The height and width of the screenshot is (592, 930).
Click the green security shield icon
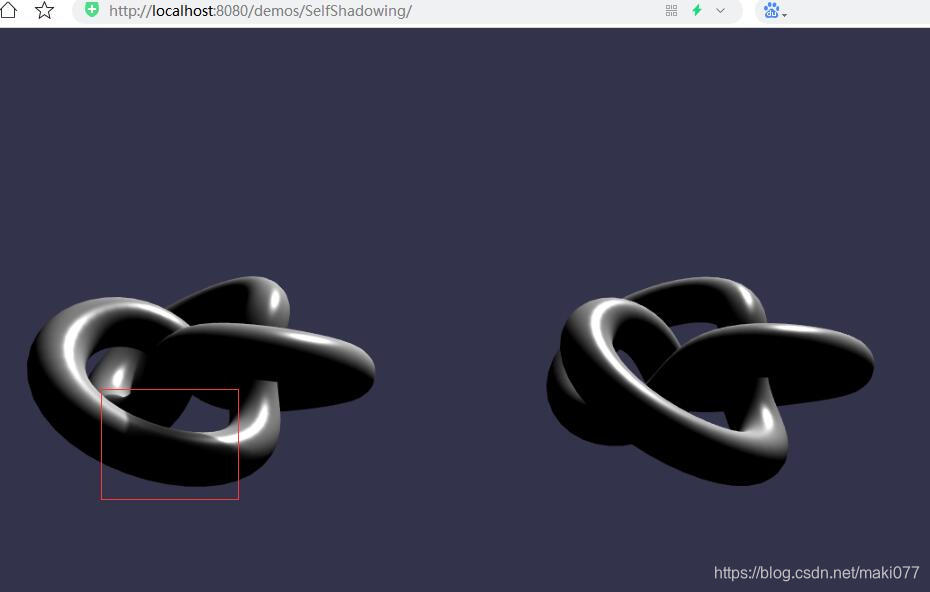[x=91, y=9]
